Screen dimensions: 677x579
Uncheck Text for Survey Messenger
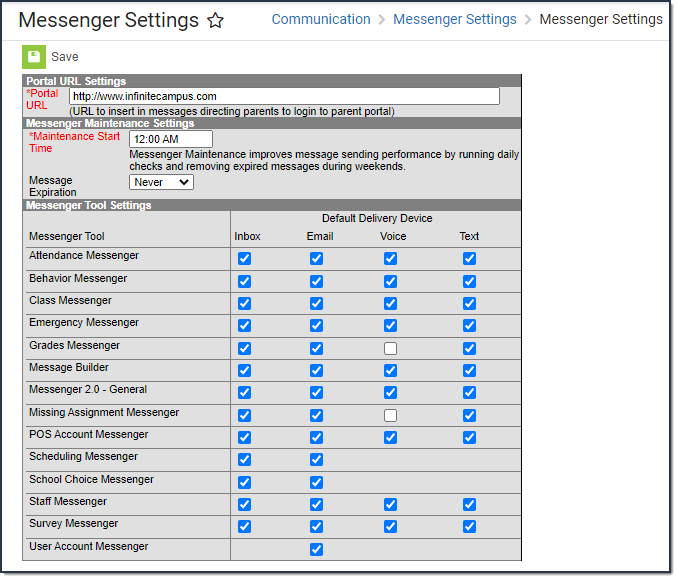pyautogui.click(x=469, y=526)
